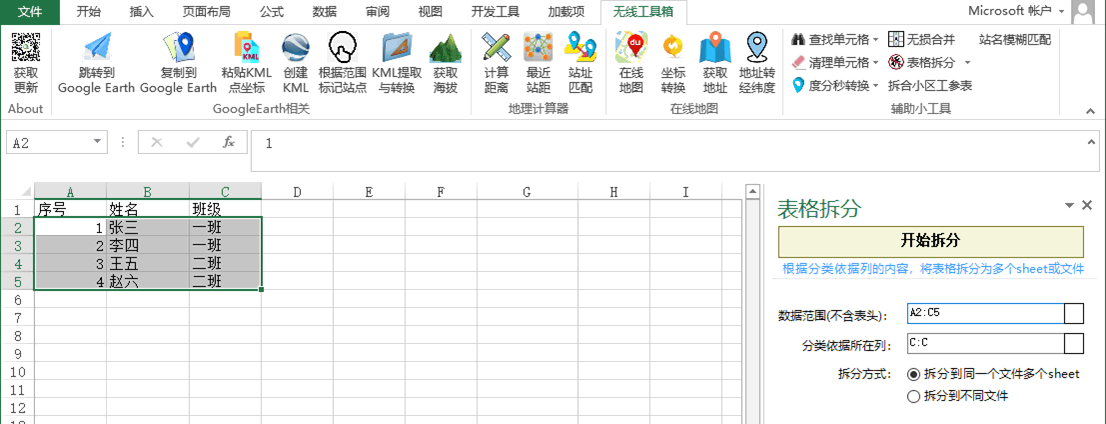
Task: Click the 获取海拔 mountain icon
Action: point(445,48)
